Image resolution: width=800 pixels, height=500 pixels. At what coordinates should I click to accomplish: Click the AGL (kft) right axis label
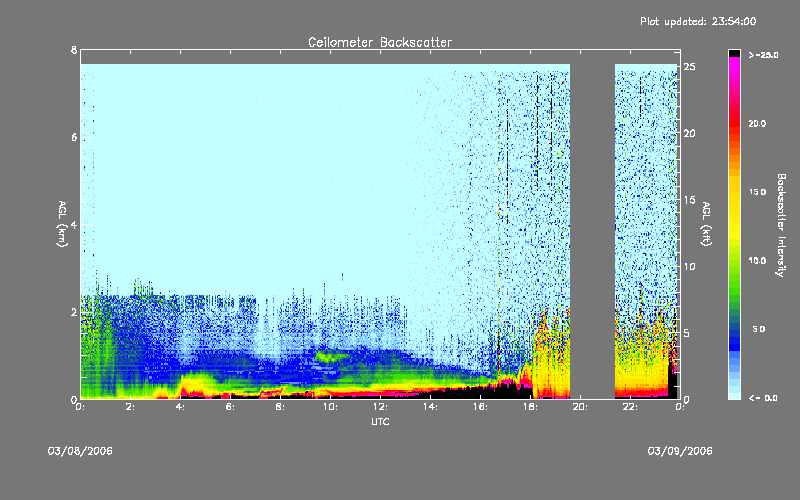pos(706,226)
